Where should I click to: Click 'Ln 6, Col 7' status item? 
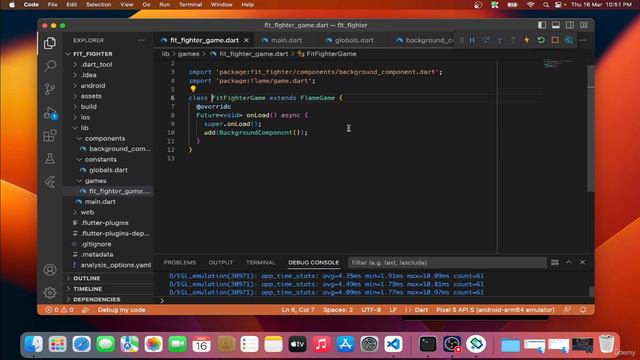pos(298,310)
